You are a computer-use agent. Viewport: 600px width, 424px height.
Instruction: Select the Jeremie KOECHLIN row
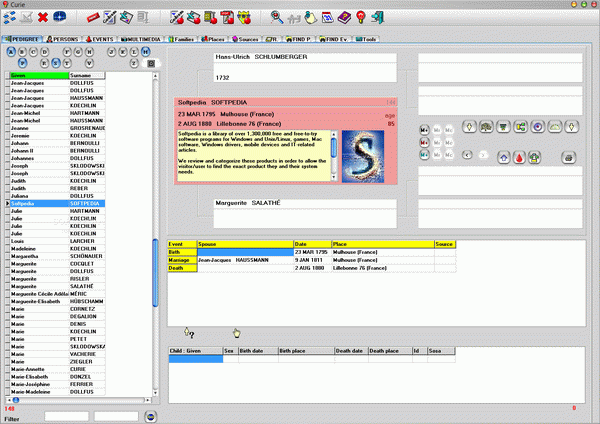[55, 136]
